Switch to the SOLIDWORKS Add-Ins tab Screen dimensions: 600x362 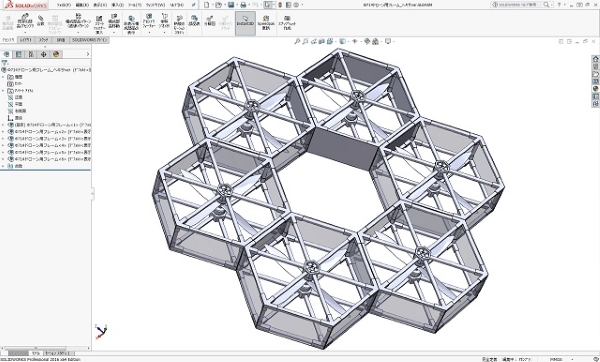(90, 40)
